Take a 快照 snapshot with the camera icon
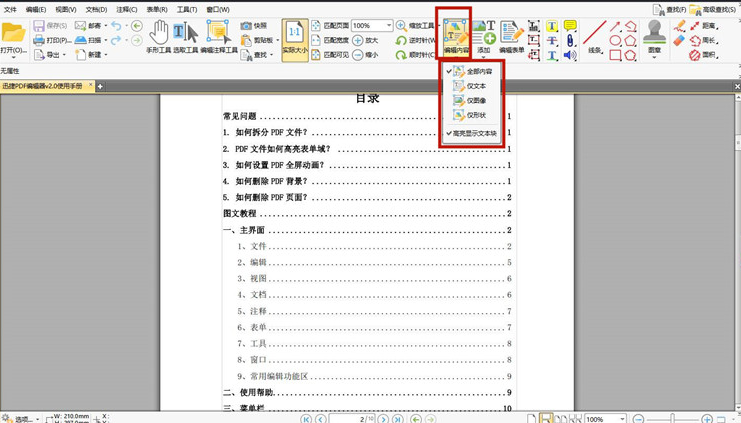The height and width of the screenshot is (423, 741). coord(246,26)
